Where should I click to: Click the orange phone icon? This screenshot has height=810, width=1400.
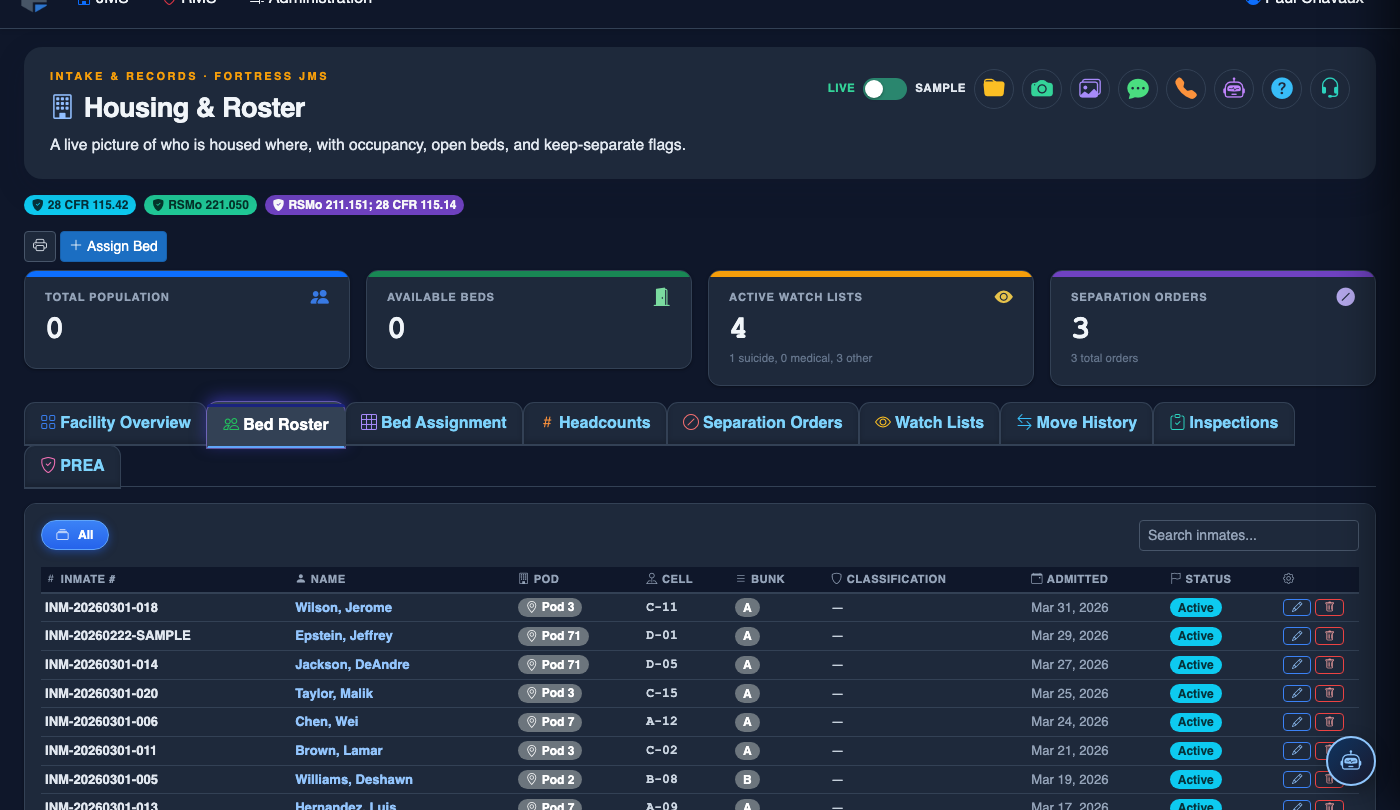1185,88
